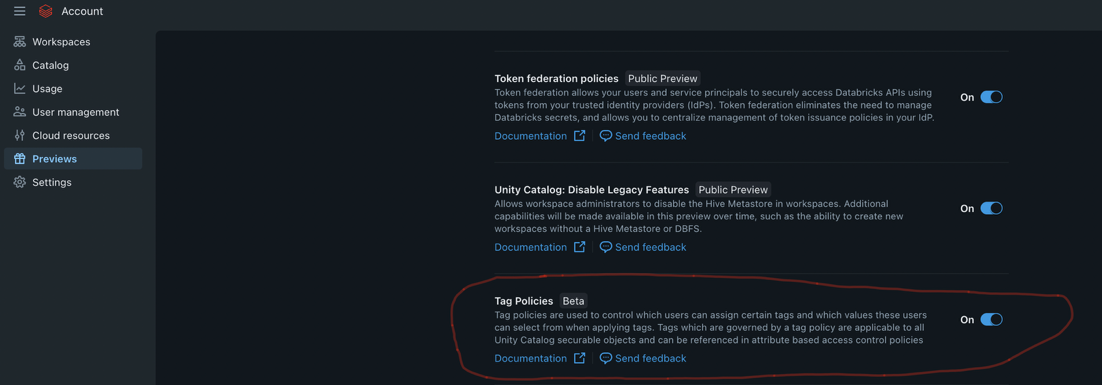
Task: Select the Previews menu item
Action: [73, 159]
